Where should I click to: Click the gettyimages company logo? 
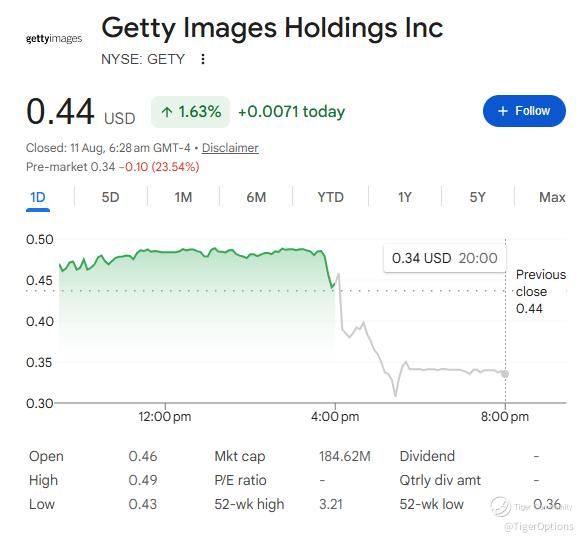coord(54,39)
